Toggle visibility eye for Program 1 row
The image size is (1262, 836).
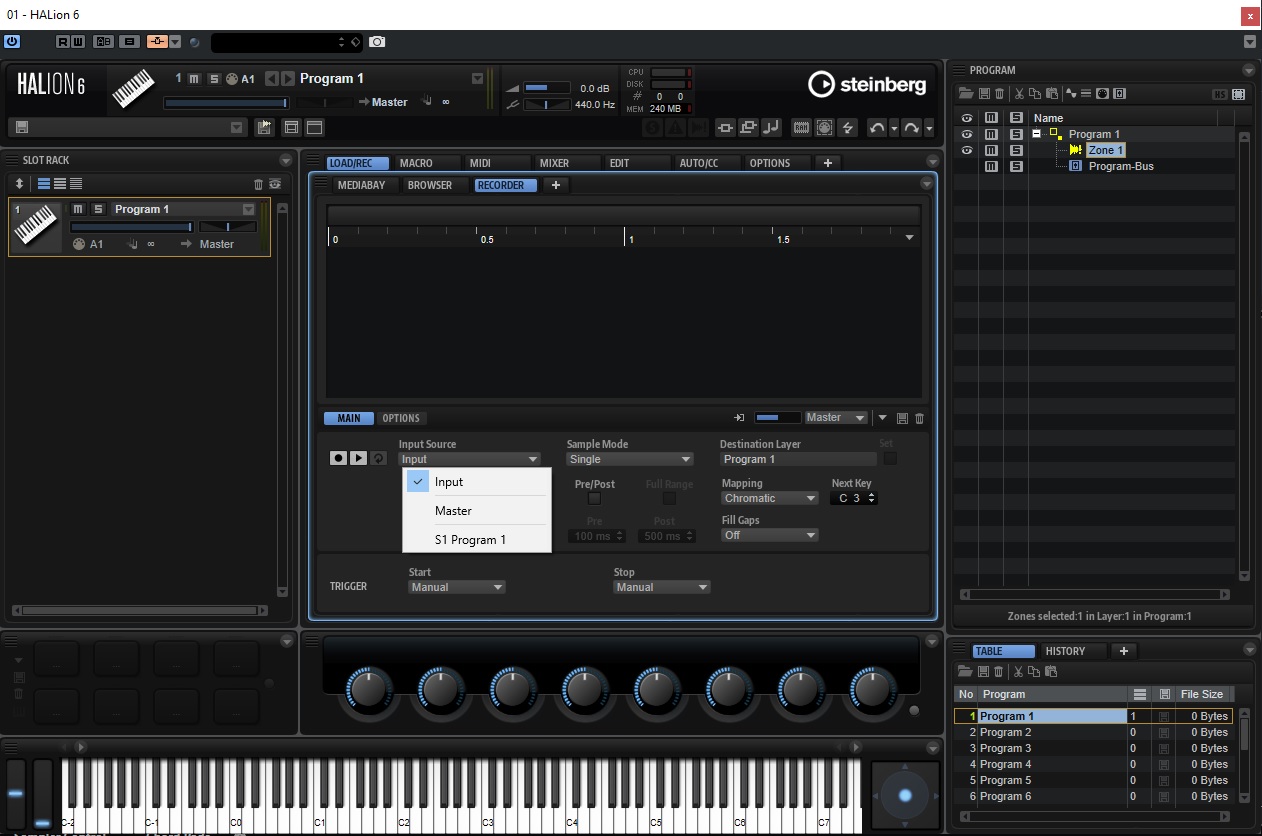[x=967, y=134]
